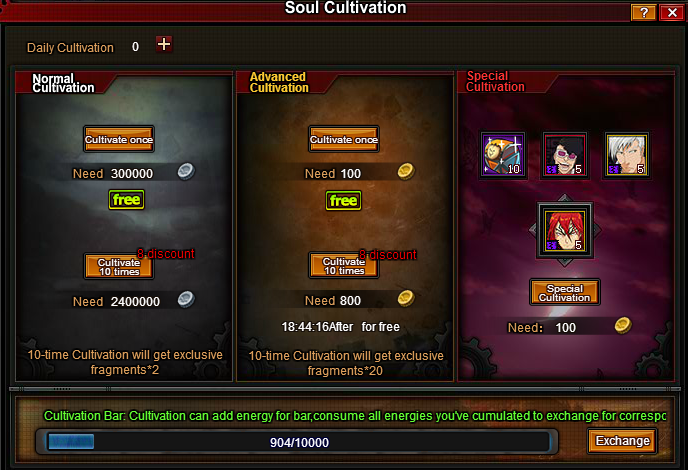Select the sunglasses character fragment icon
The height and width of the screenshot is (470, 688).
564,155
